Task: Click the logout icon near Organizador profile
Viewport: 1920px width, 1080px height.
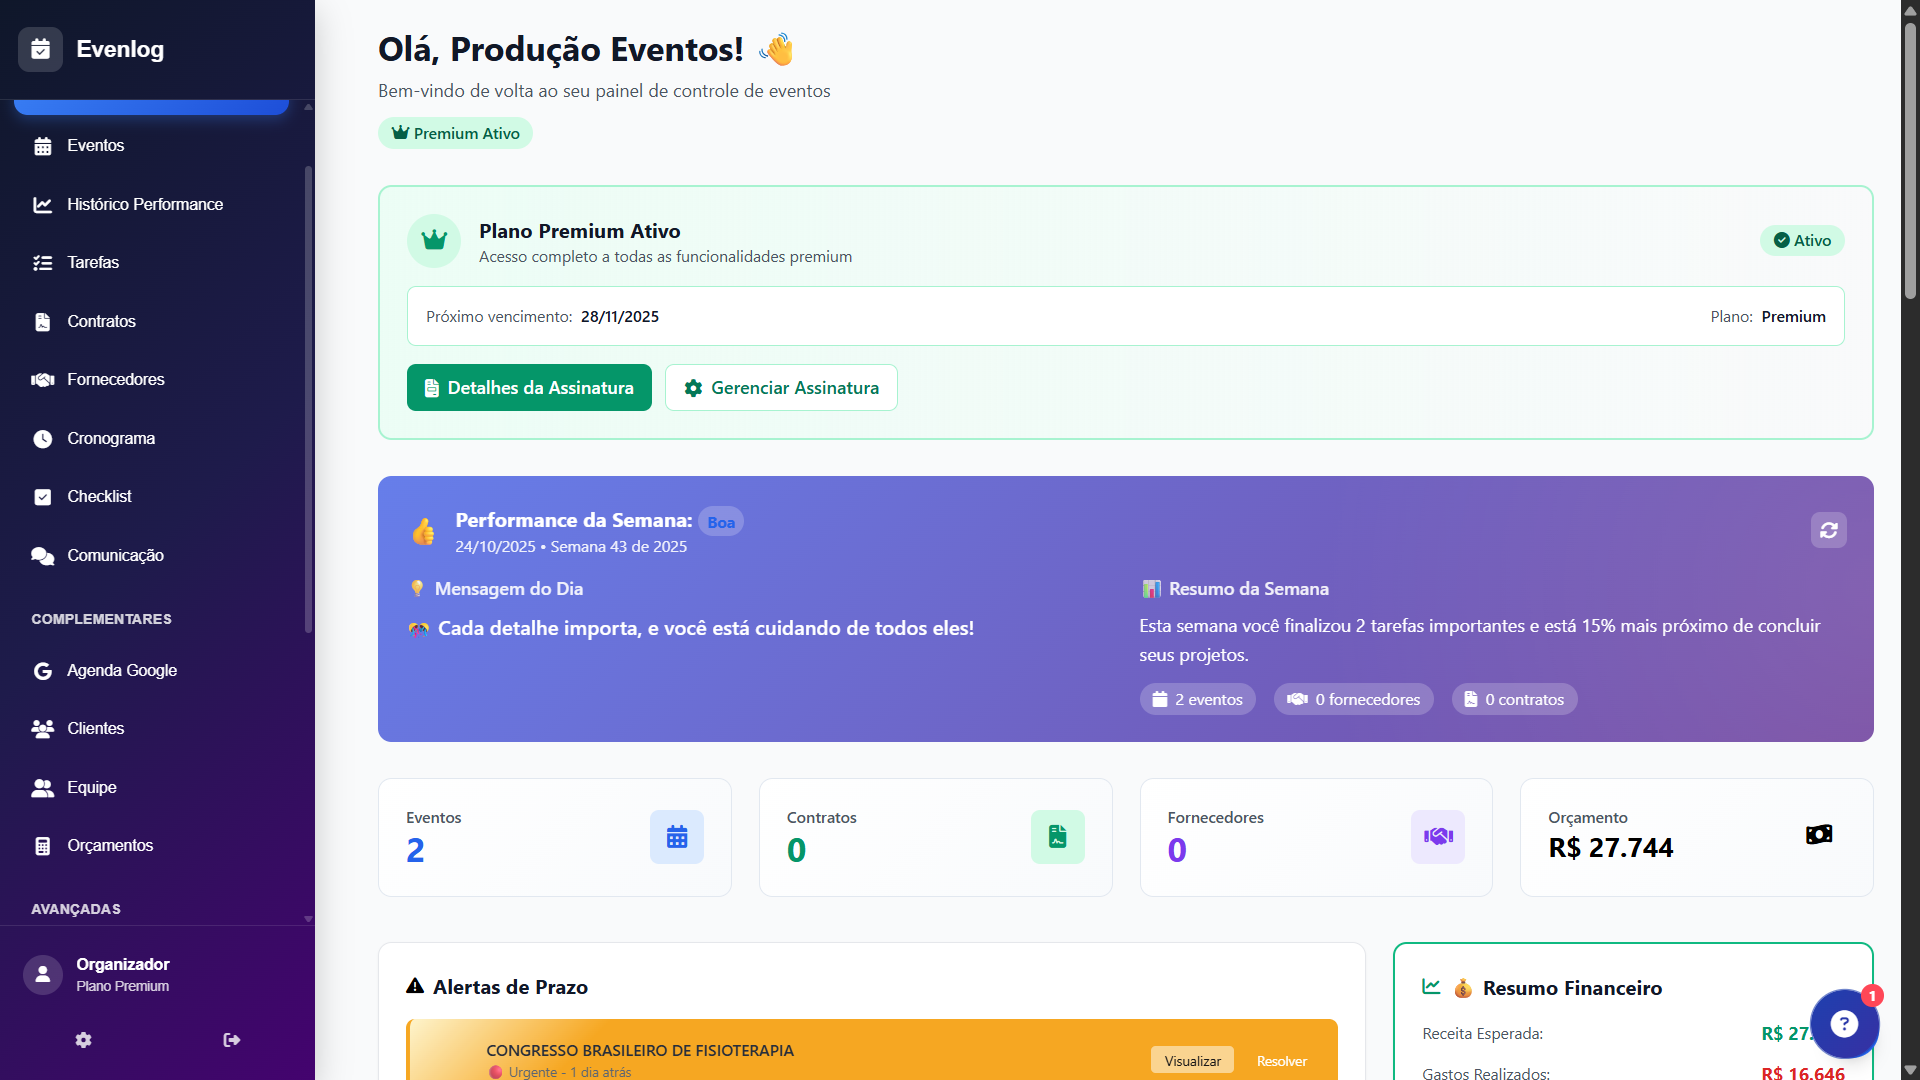Action: pos(231,1040)
